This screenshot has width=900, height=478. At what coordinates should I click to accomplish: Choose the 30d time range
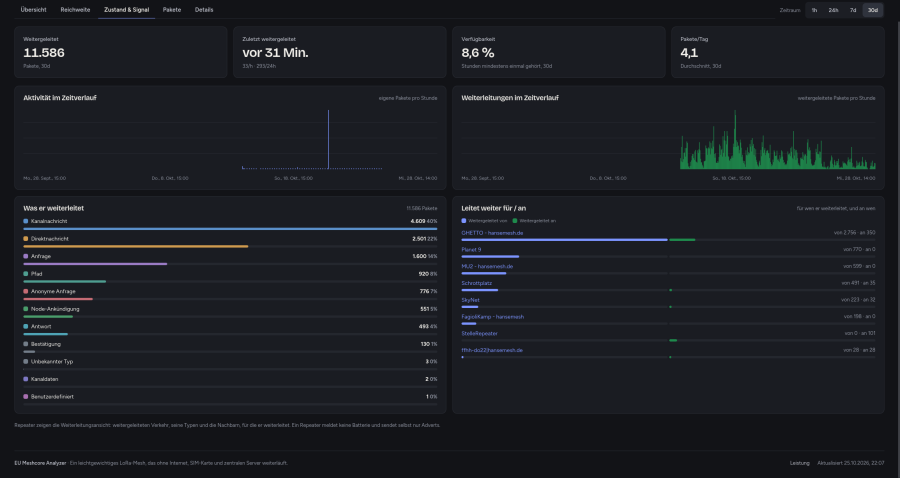click(872, 10)
